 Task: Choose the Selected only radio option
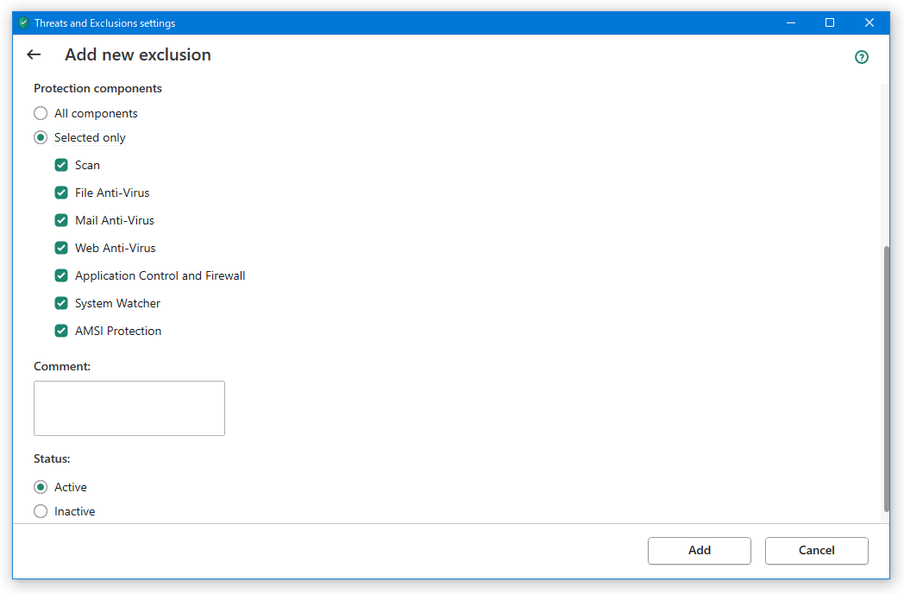40,137
